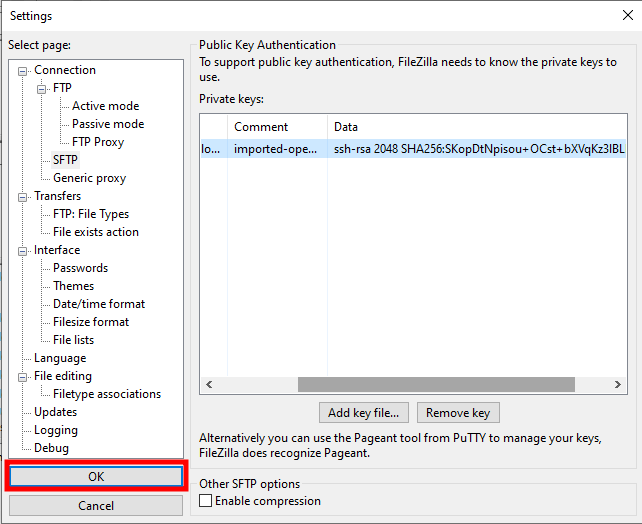Open the File lists page

click(x=73, y=340)
